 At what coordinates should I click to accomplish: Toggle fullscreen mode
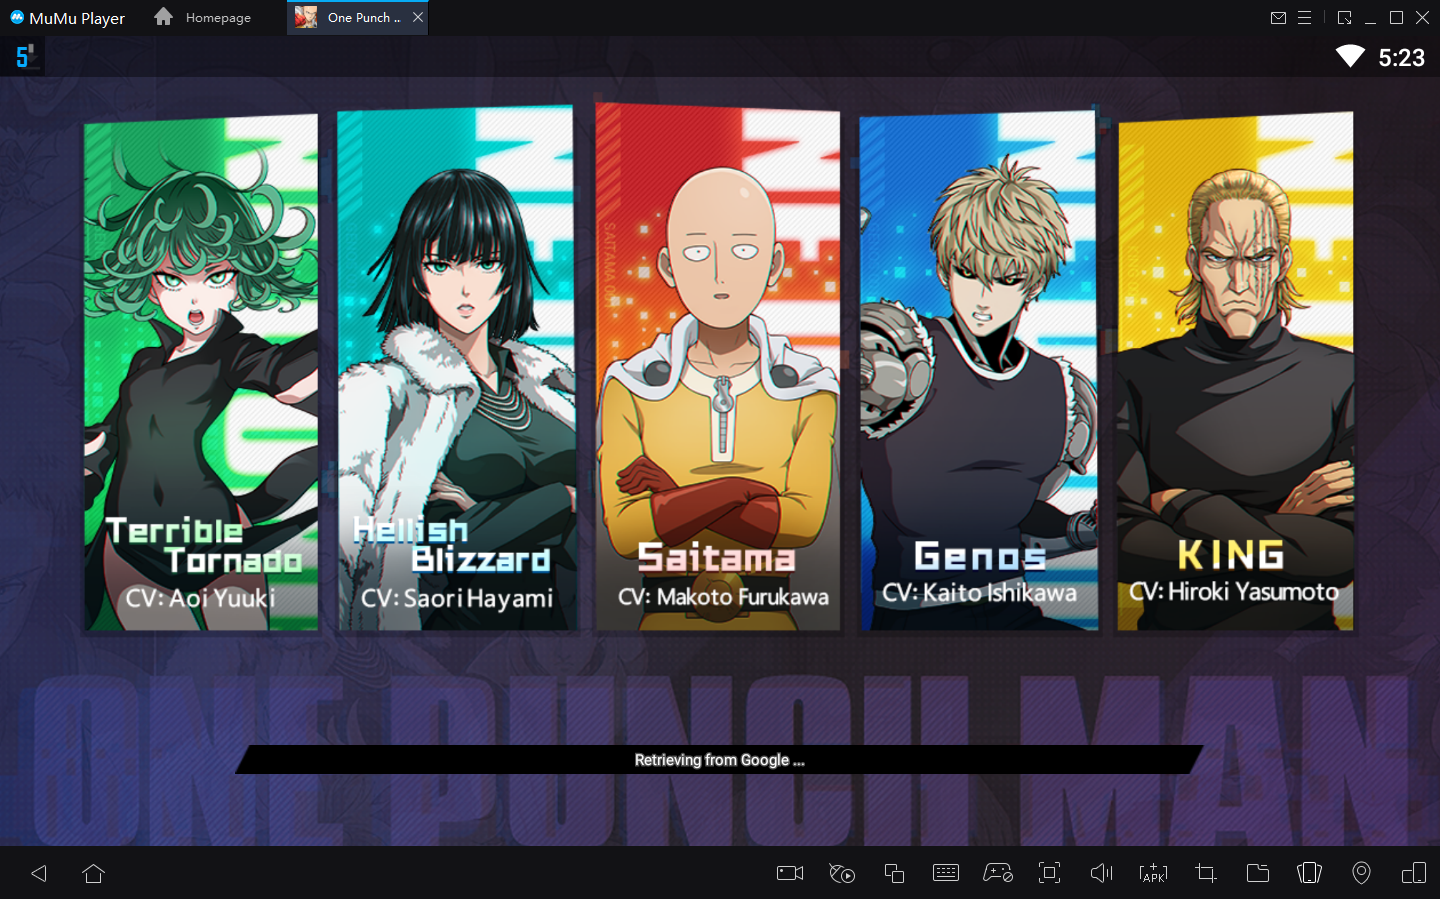(x=1049, y=873)
